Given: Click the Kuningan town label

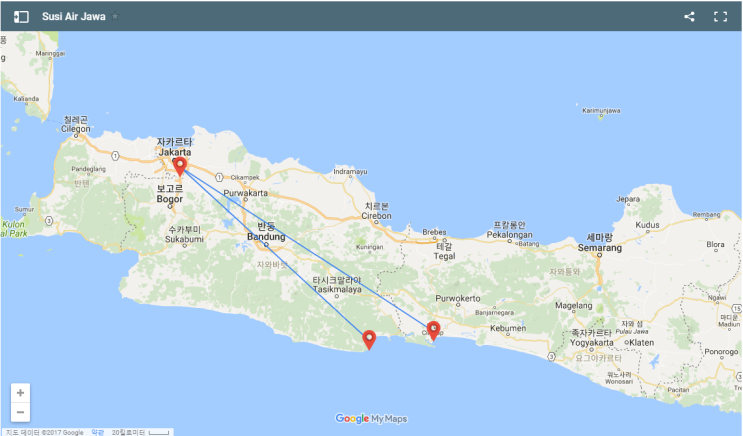Looking at the screenshot, I should point(370,247).
